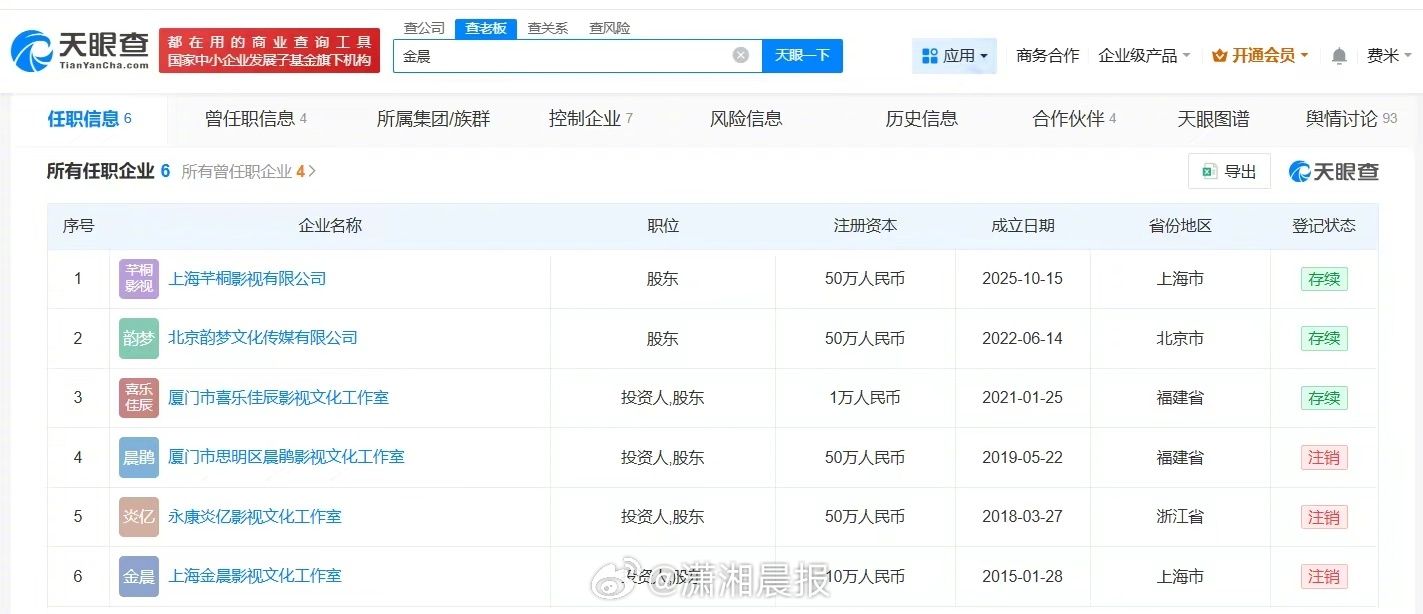Viewport: 1423px width, 614px height.
Task: Open the TianYanCha home logo
Action: click(x=80, y=49)
